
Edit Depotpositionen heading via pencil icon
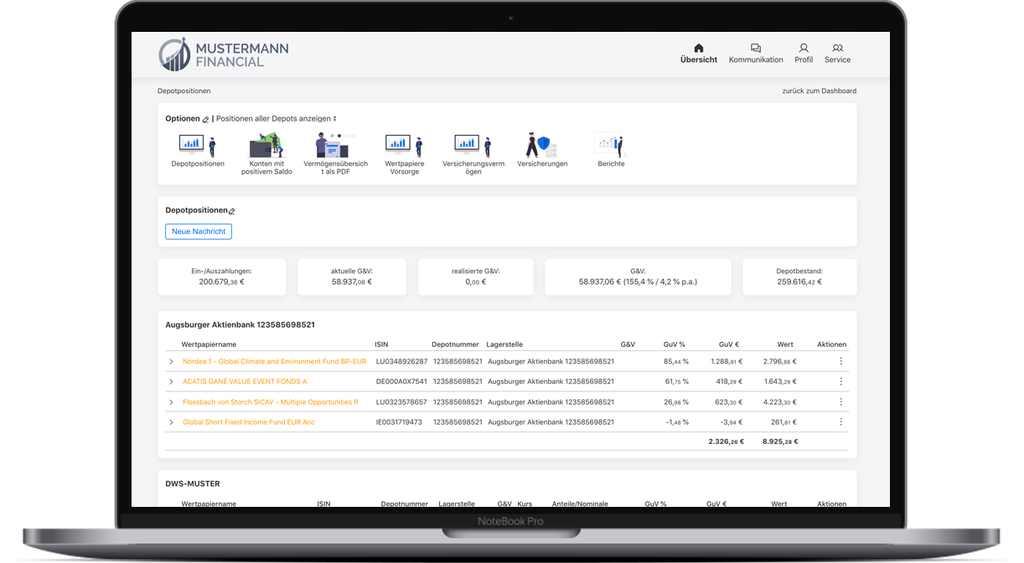click(x=232, y=211)
